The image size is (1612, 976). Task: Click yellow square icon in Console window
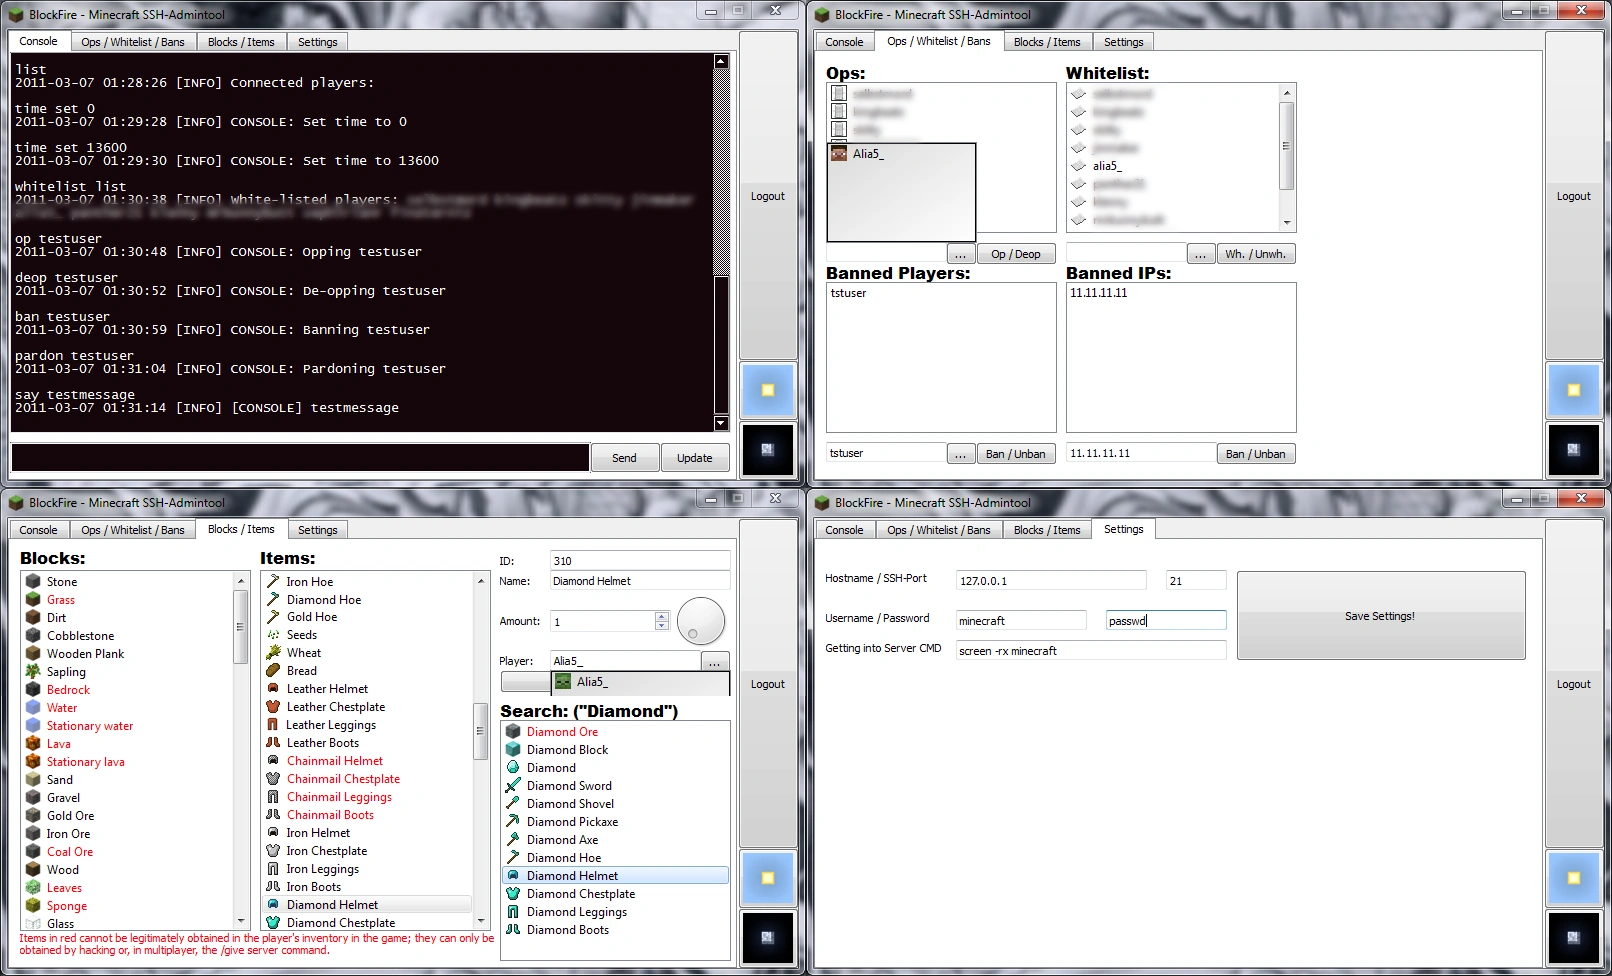768,390
